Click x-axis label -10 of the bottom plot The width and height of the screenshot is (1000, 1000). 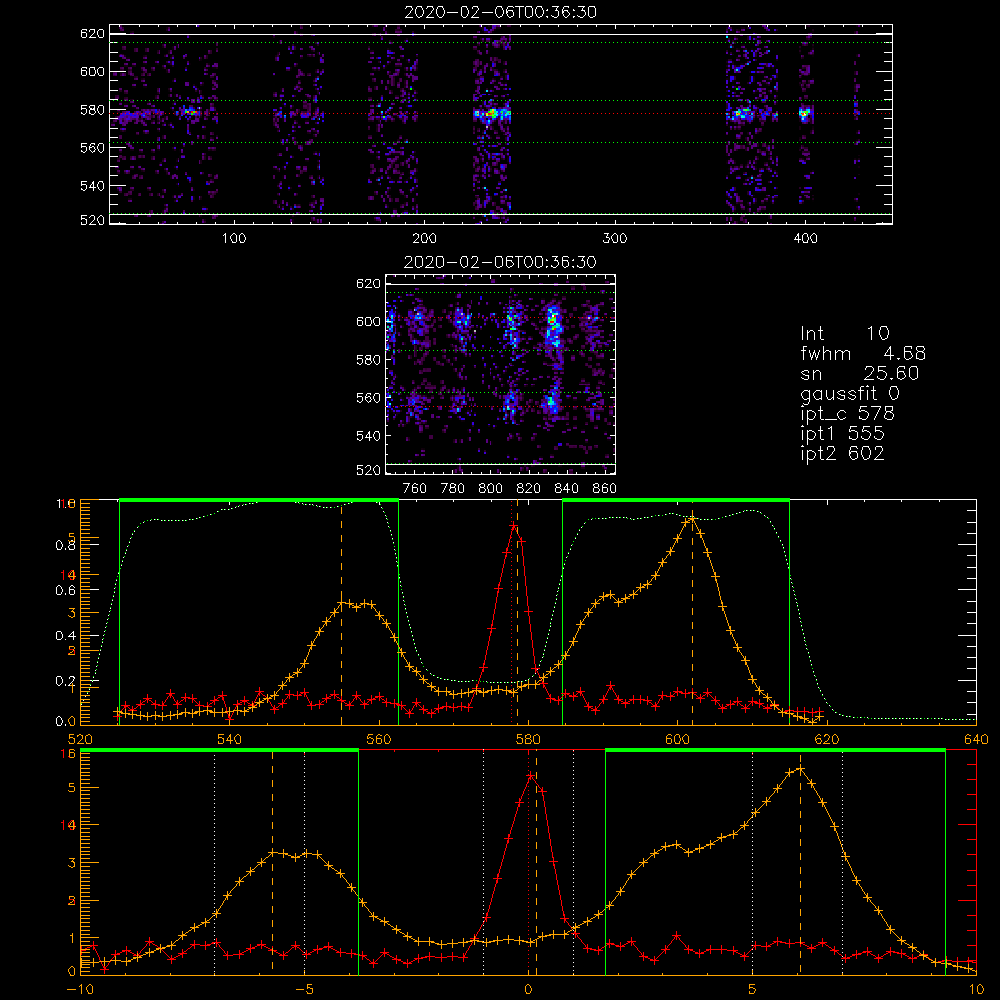click(x=80, y=989)
